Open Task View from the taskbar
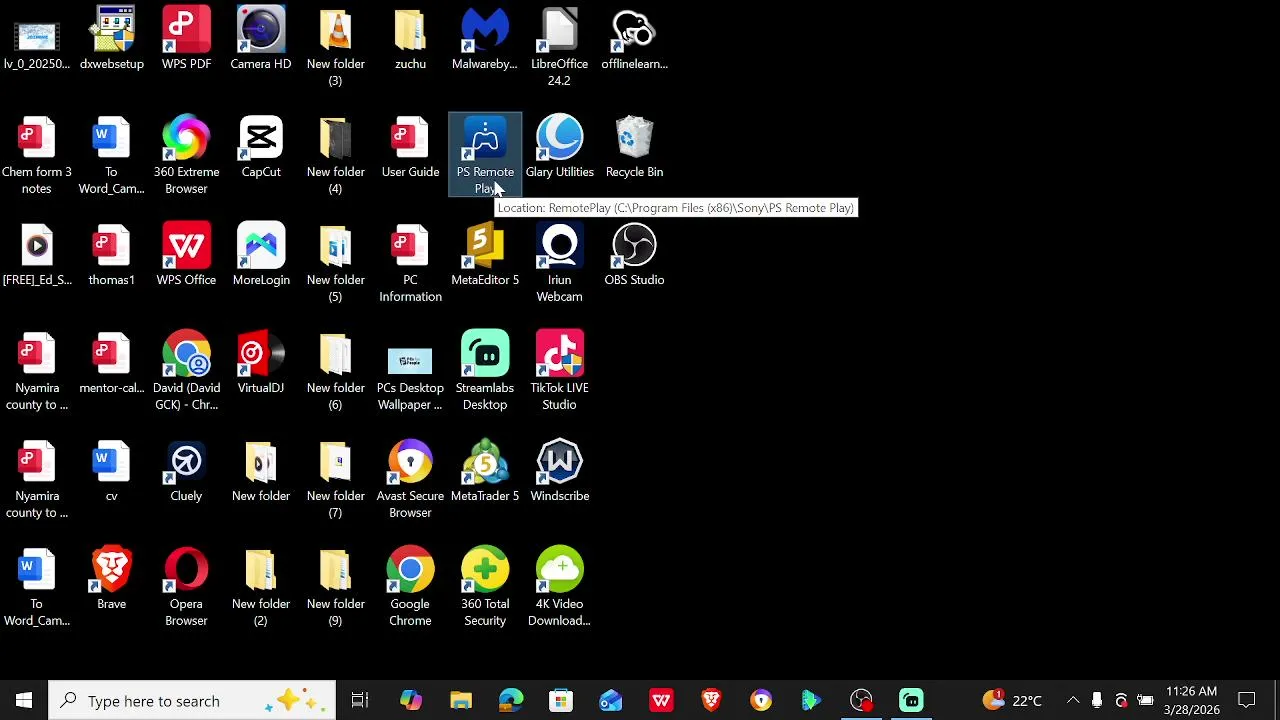The height and width of the screenshot is (720, 1280). [x=360, y=701]
